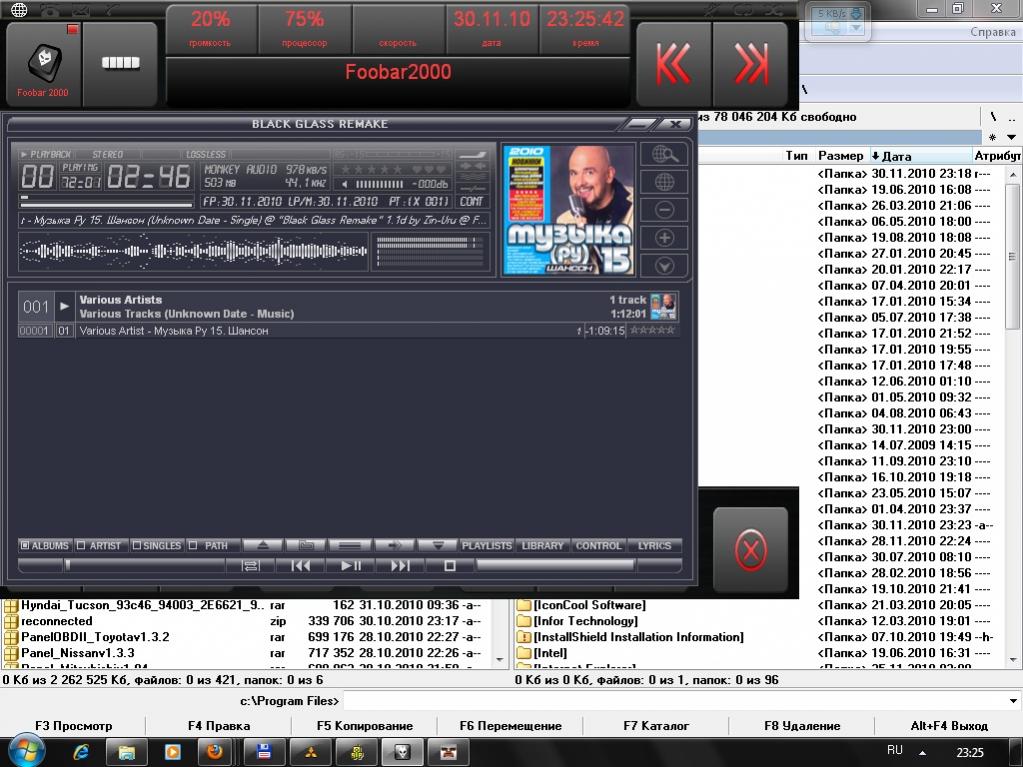The width and height of the screenshot is (1023, 767).
Task: Enable the ARTIST view option
Action: click(x=100, y=546)
